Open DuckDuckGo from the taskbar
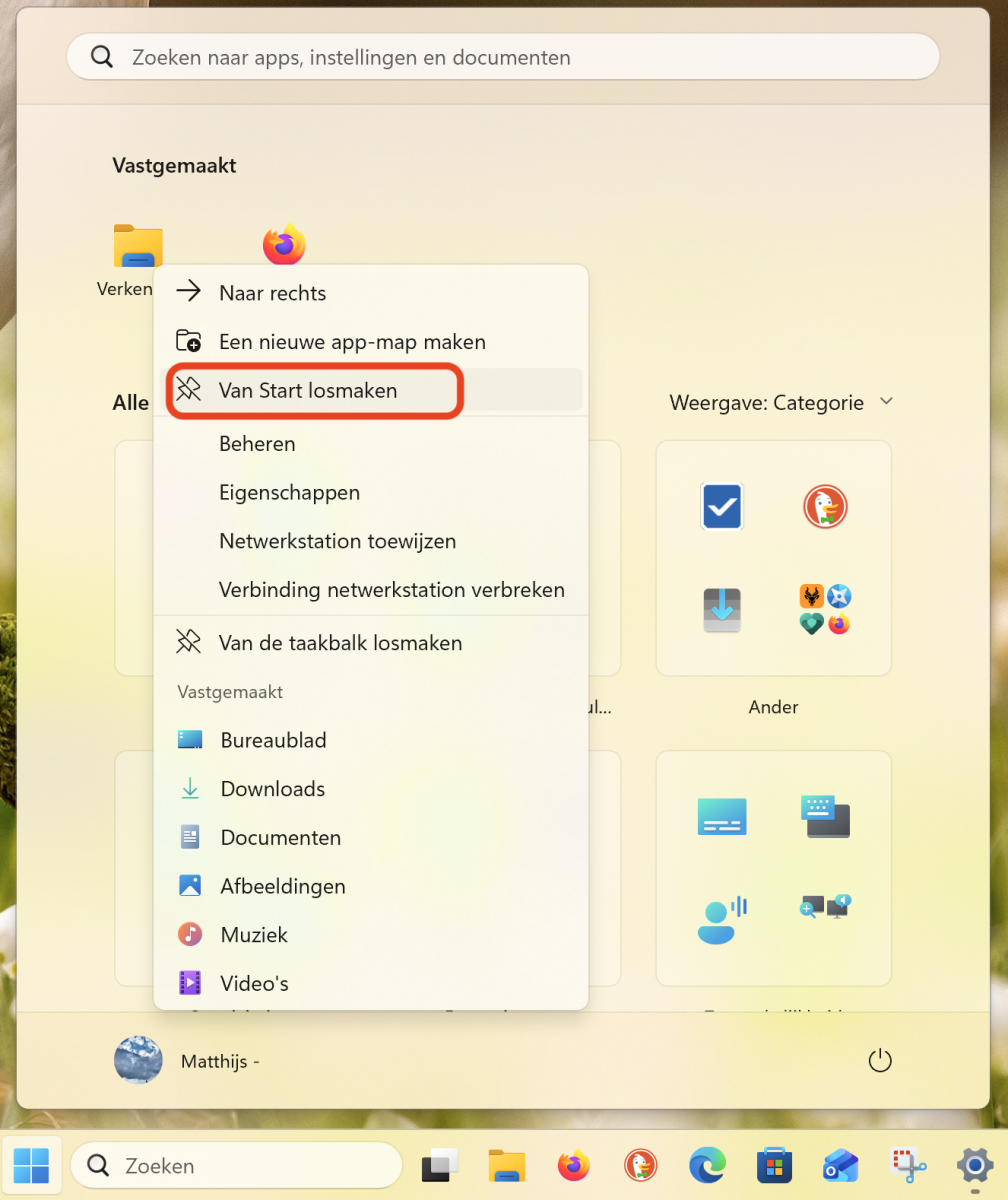 pos(640,1165)
